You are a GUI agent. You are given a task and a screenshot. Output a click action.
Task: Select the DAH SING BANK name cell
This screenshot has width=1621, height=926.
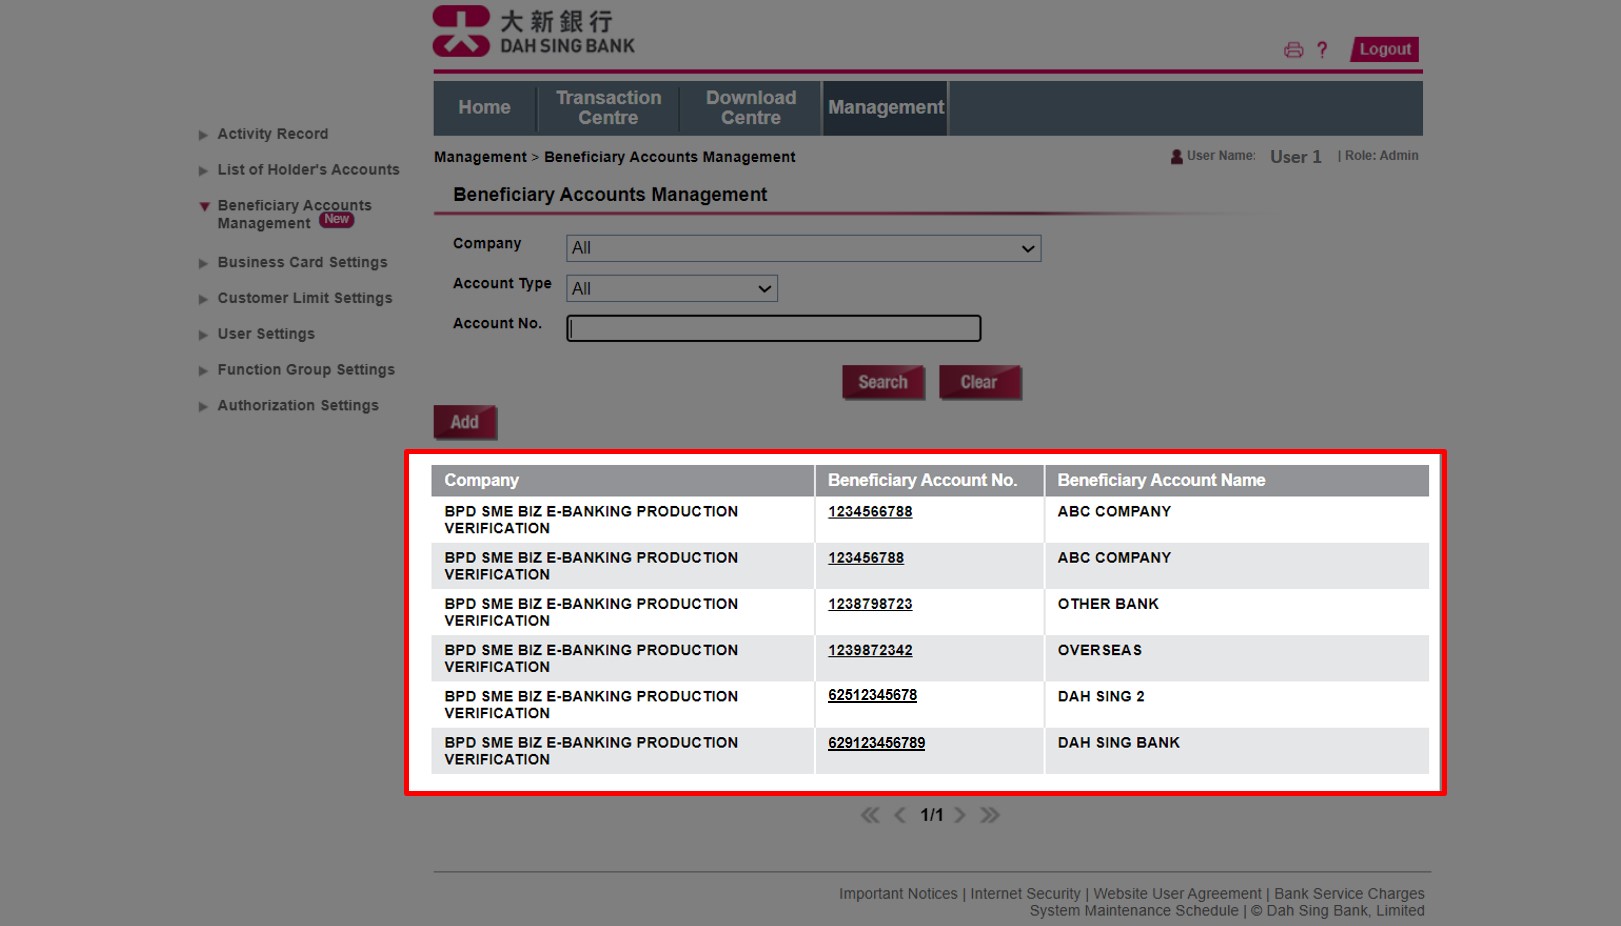point(1237,750)
